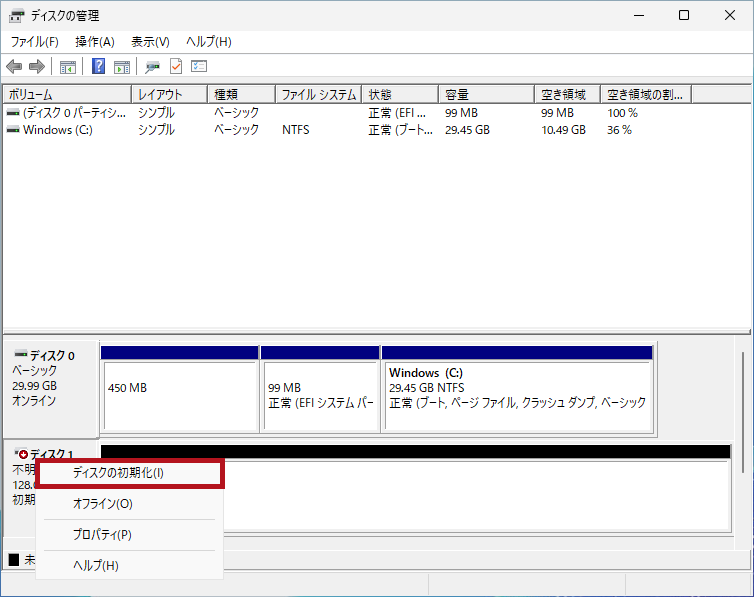Image resolution: width=754 pixels, height=597 pixels.
Task: Open the 表示(V) menu
Action: click(150, 42)
